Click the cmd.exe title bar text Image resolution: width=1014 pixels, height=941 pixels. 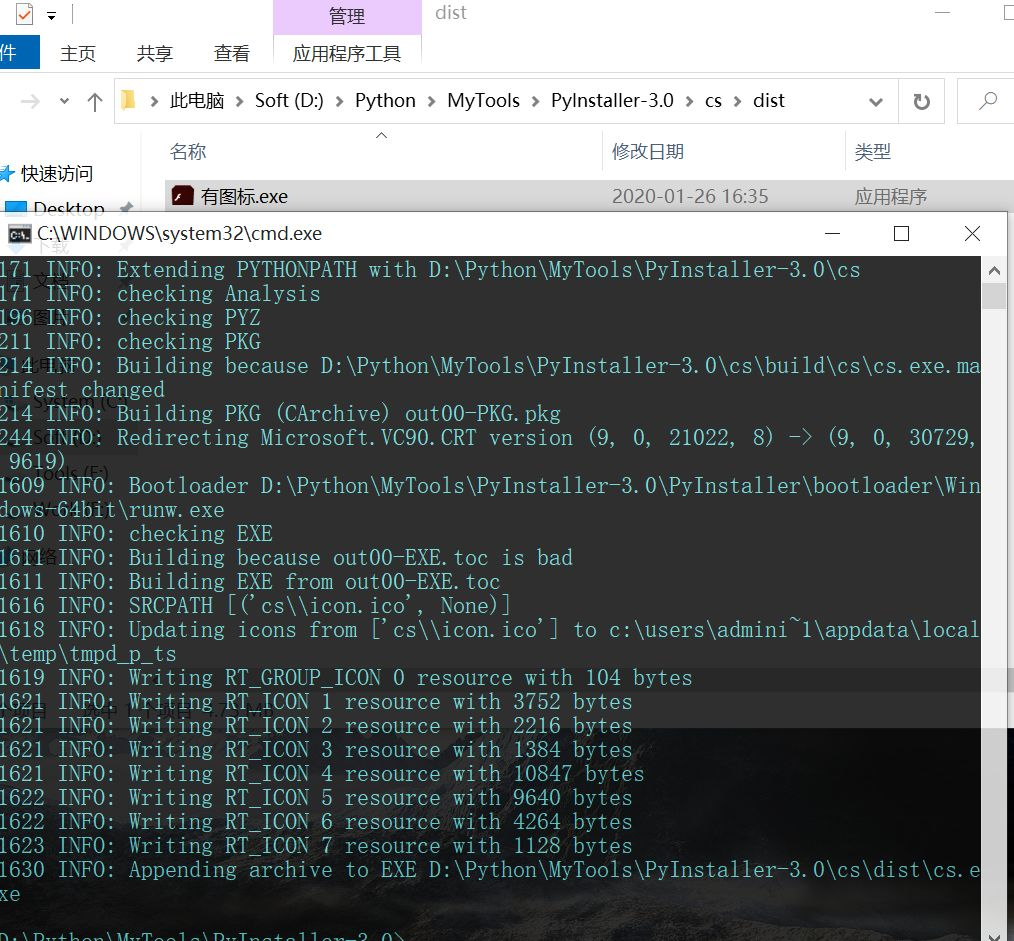tap(179, 233)
